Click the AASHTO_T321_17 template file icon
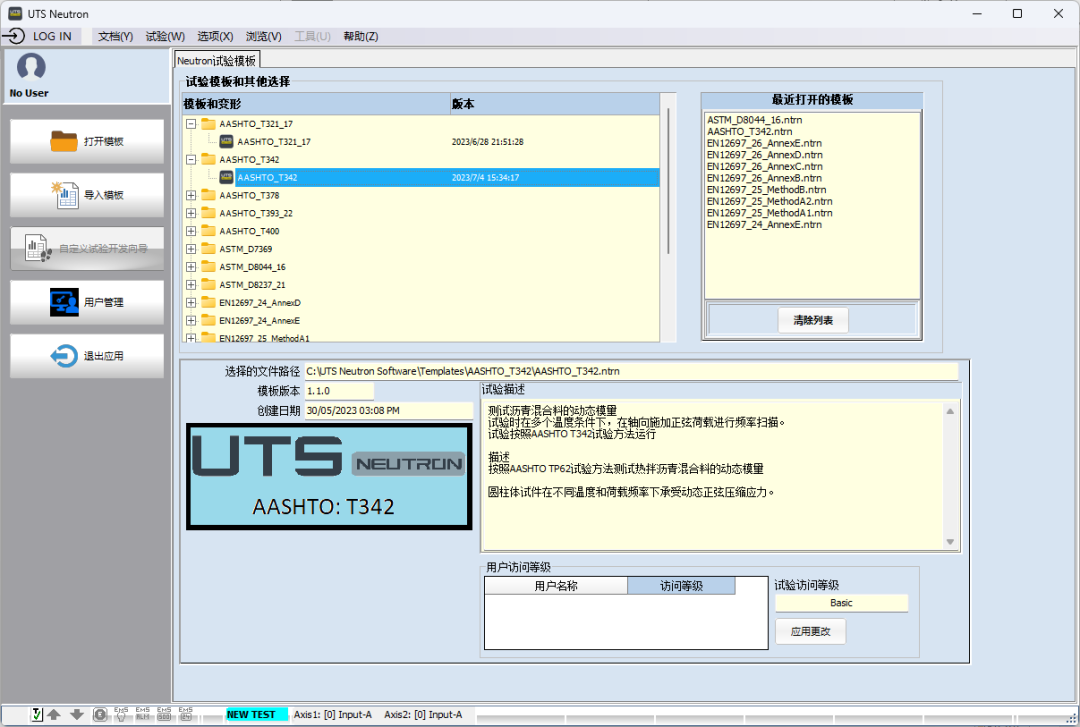1080x727 pixels. (x=226, y=142)
